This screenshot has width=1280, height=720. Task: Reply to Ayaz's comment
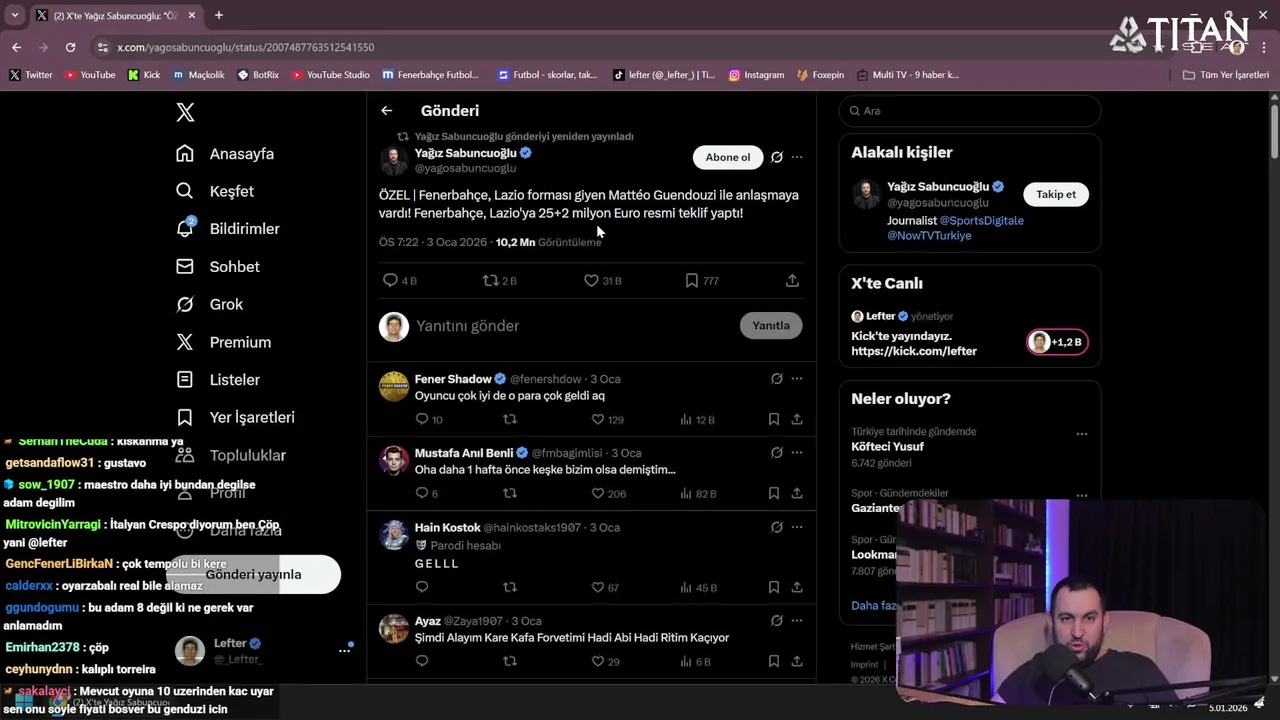(x=422, y=661)
